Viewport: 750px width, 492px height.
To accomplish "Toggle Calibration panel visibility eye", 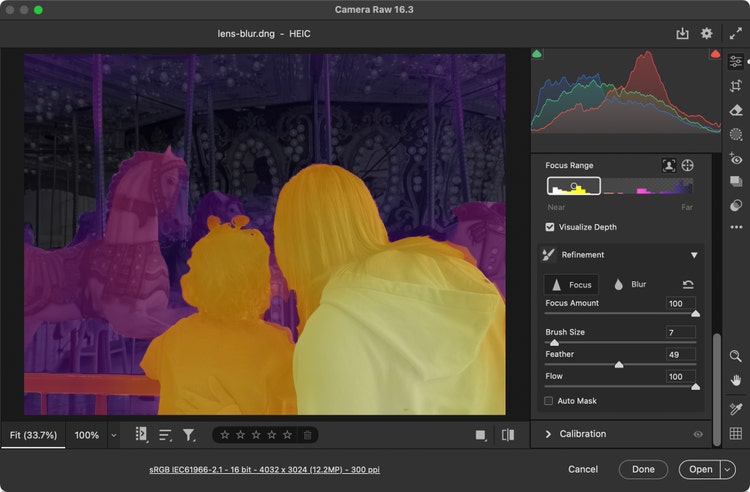I will [698, 434].
